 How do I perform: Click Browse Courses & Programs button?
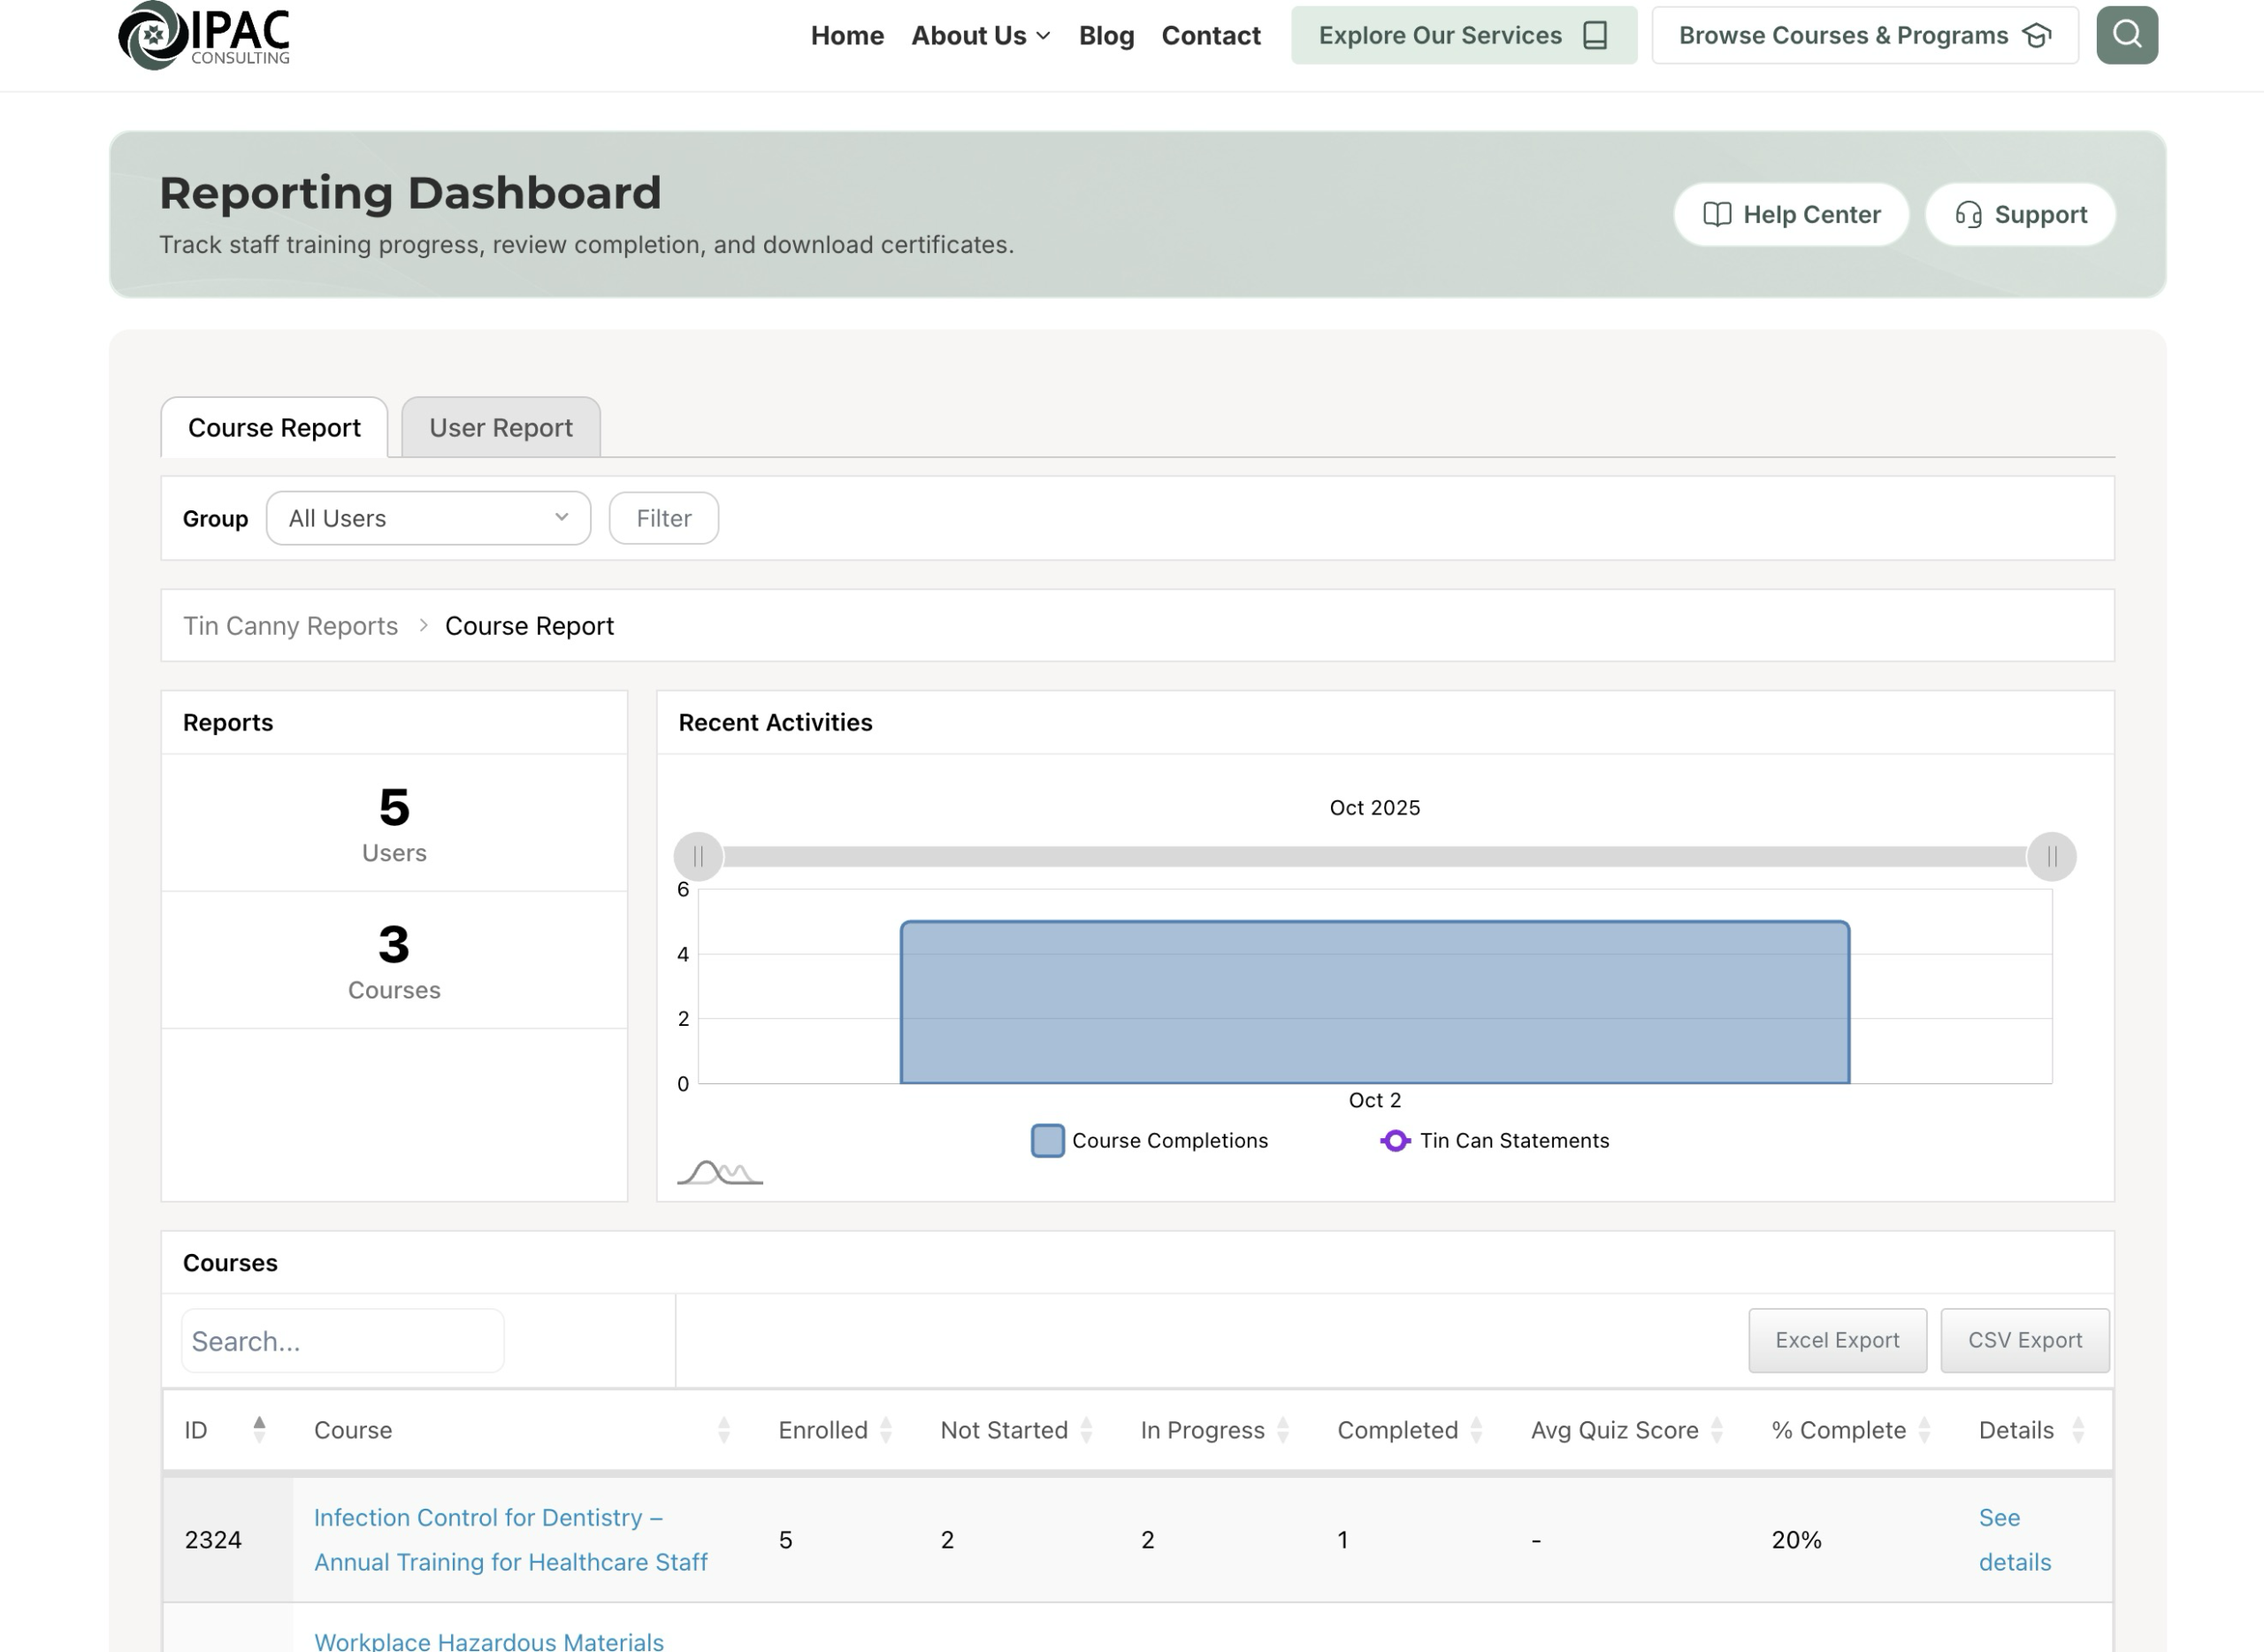(1865, 36)
